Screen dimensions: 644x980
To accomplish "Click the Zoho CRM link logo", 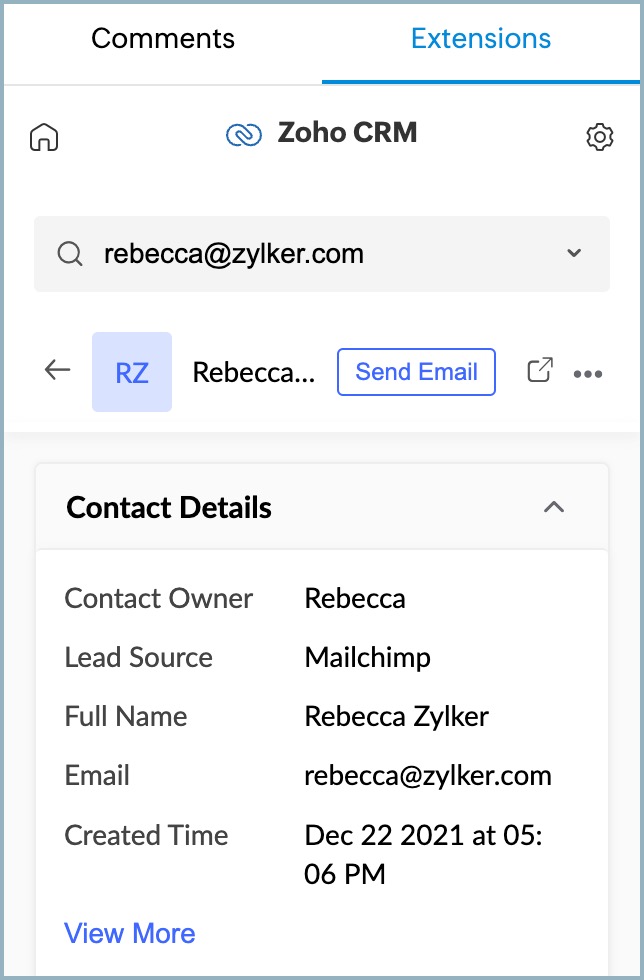I will click(243, 134).
